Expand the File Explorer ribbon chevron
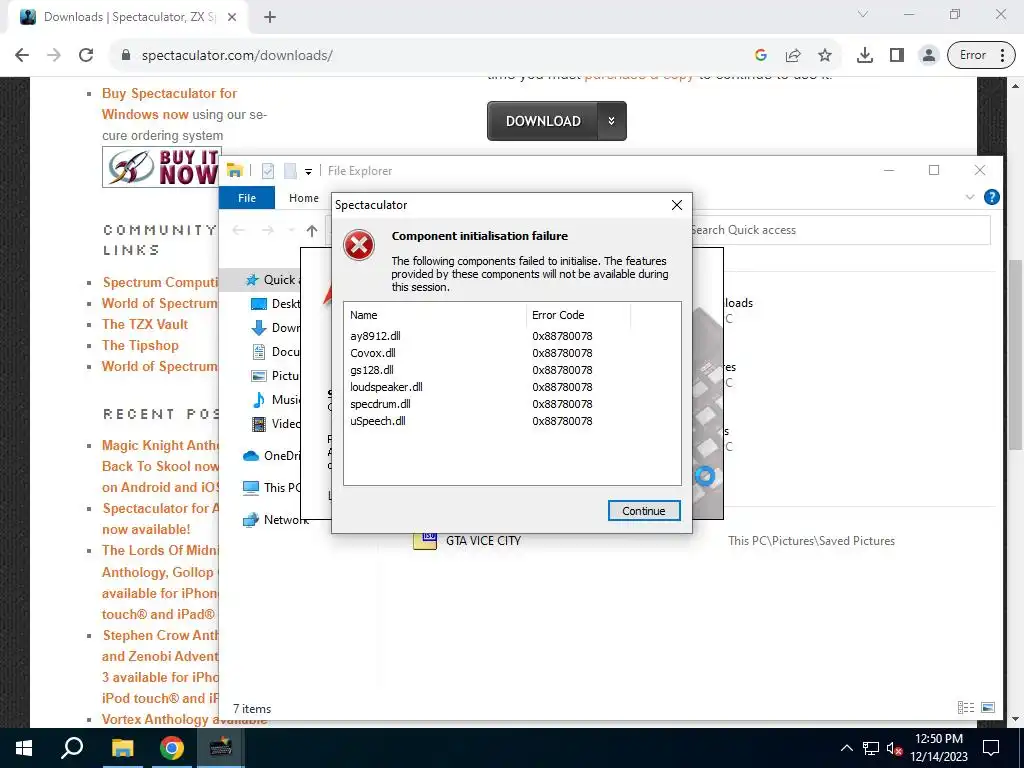This screenshot has height=768, width=1024. point(970,197)
